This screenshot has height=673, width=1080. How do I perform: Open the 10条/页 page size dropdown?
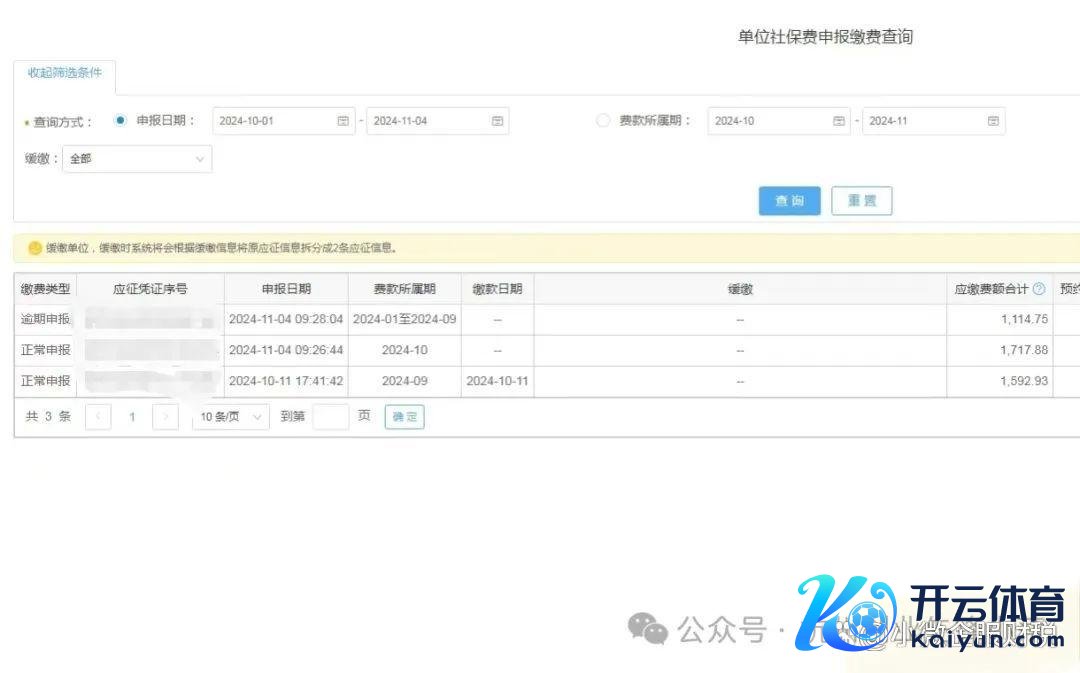click(230, 417)
